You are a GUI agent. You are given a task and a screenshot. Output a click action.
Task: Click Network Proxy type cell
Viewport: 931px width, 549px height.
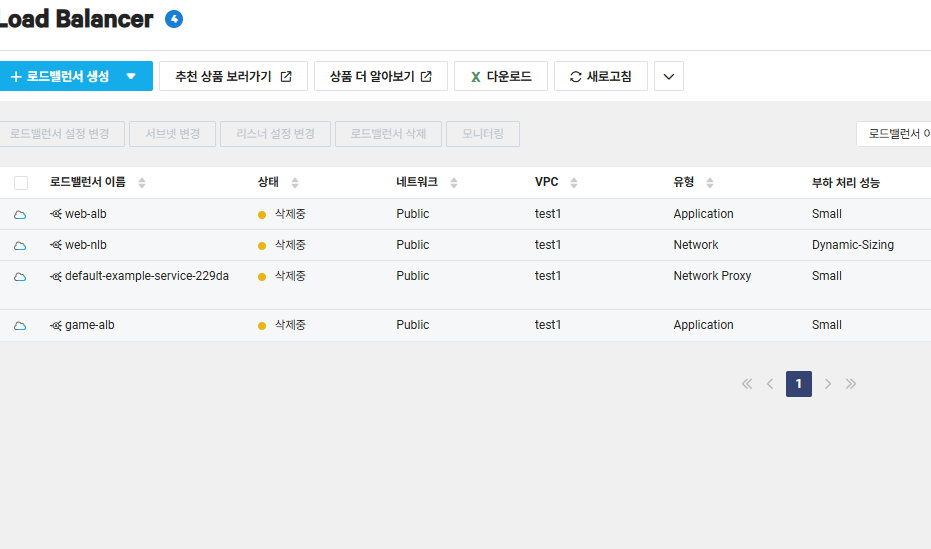point(712,275)
